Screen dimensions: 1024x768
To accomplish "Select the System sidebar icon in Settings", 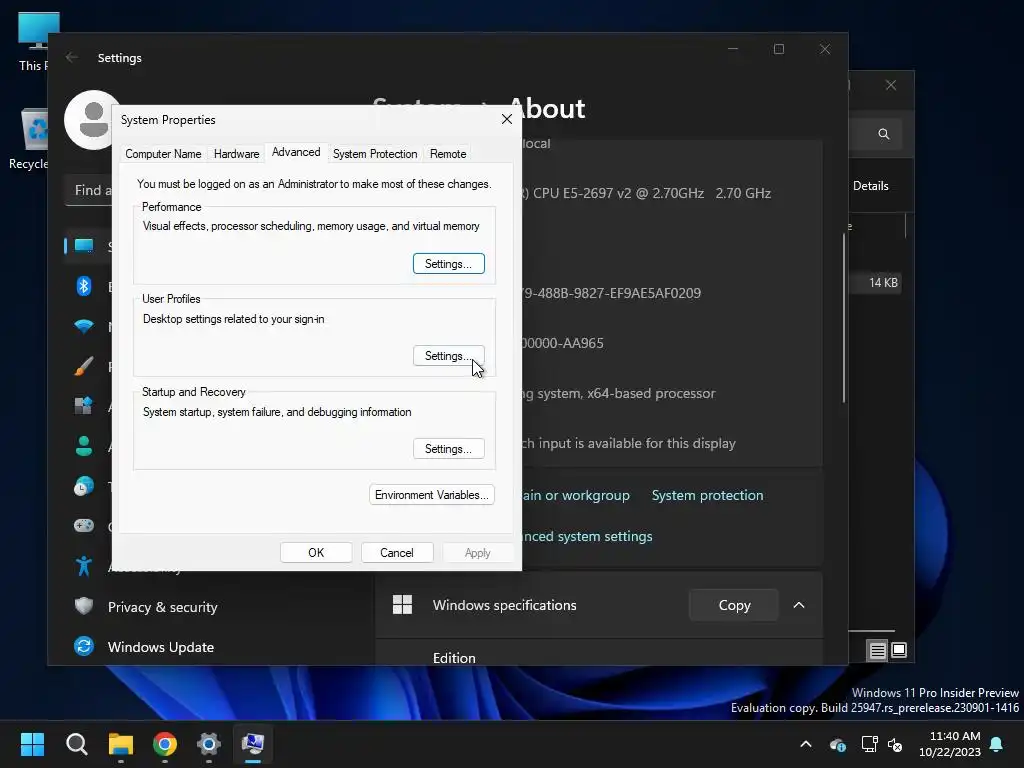I will pyautogui.click(x=84, y=246).
